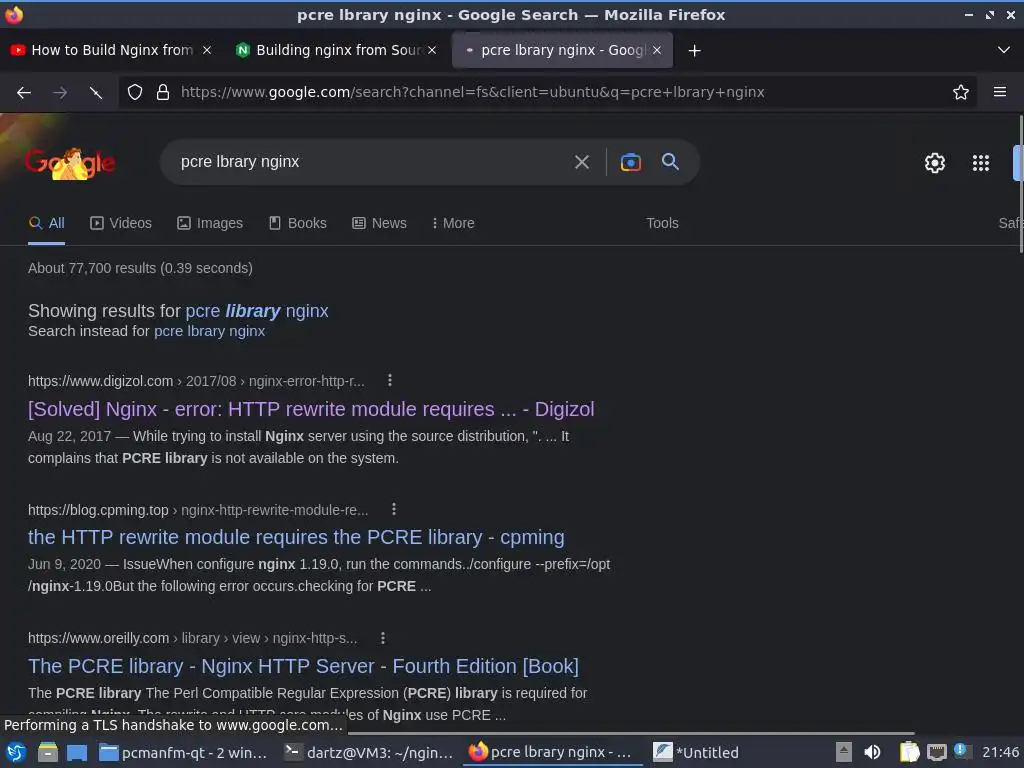Viewport: 1024px width, 768px height.
Task: Open the volume control in system tray
Action: point(872,752)
